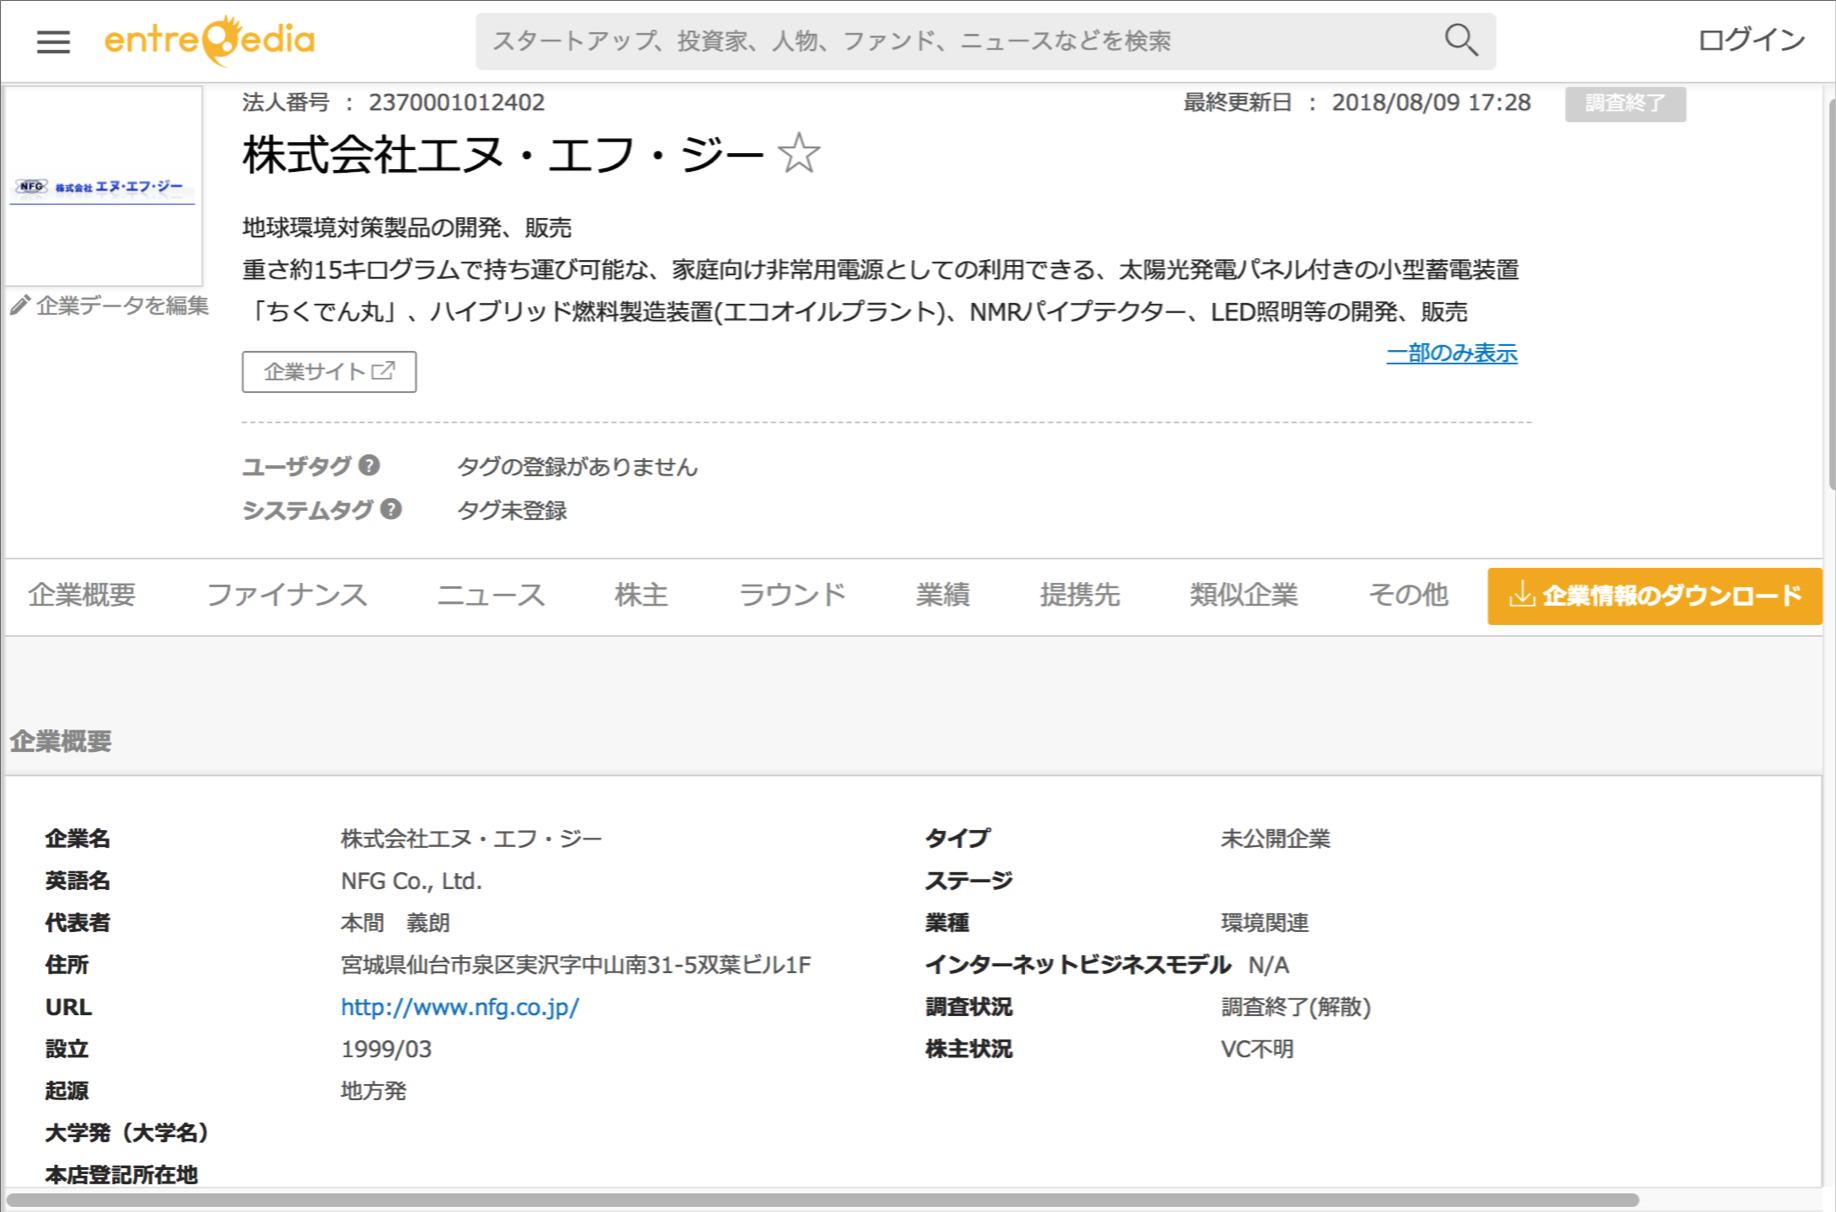
Task: Click the 企業情報のダウンロード button
Action: (1654, 596)
